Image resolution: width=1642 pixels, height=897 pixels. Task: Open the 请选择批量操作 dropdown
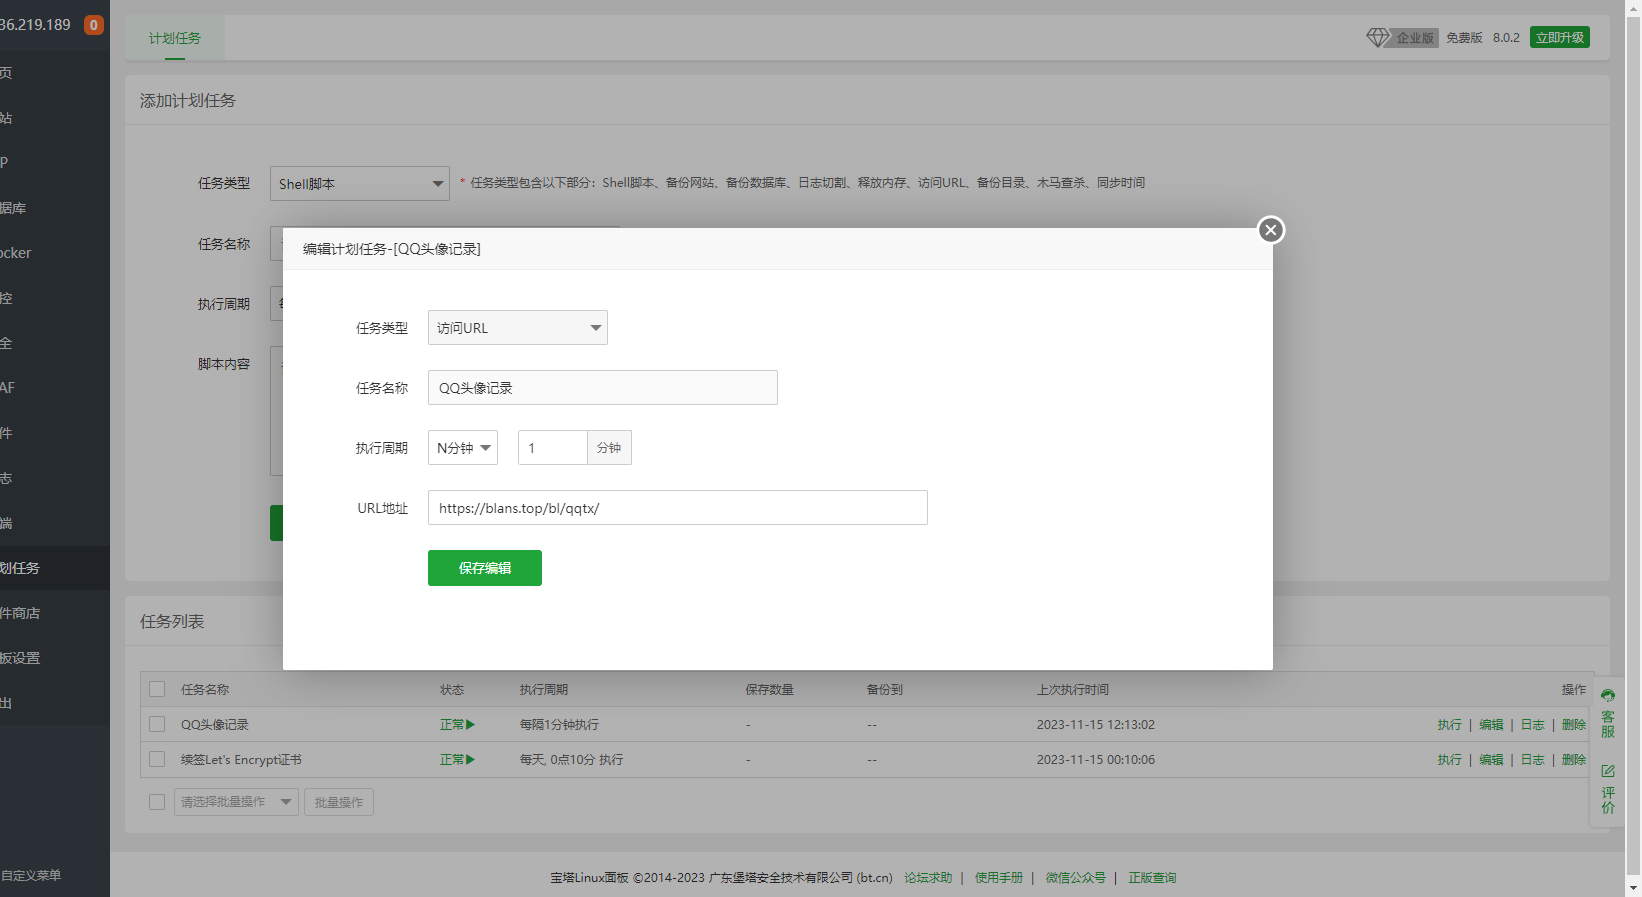click(x=236, y=802)
